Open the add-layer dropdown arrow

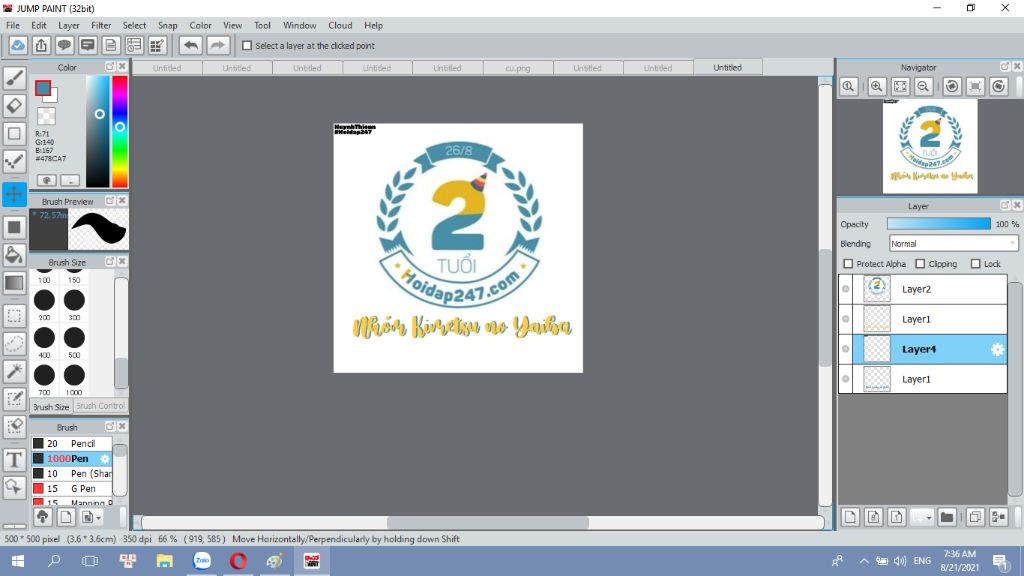[929, 517]
